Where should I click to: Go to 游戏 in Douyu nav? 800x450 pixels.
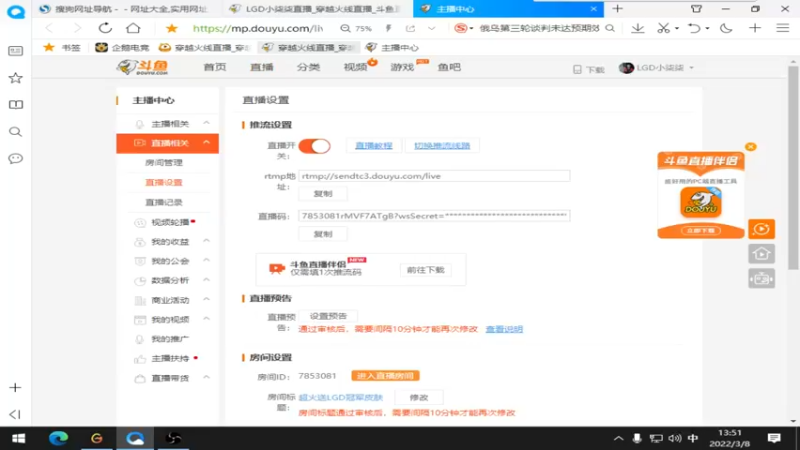403,67
